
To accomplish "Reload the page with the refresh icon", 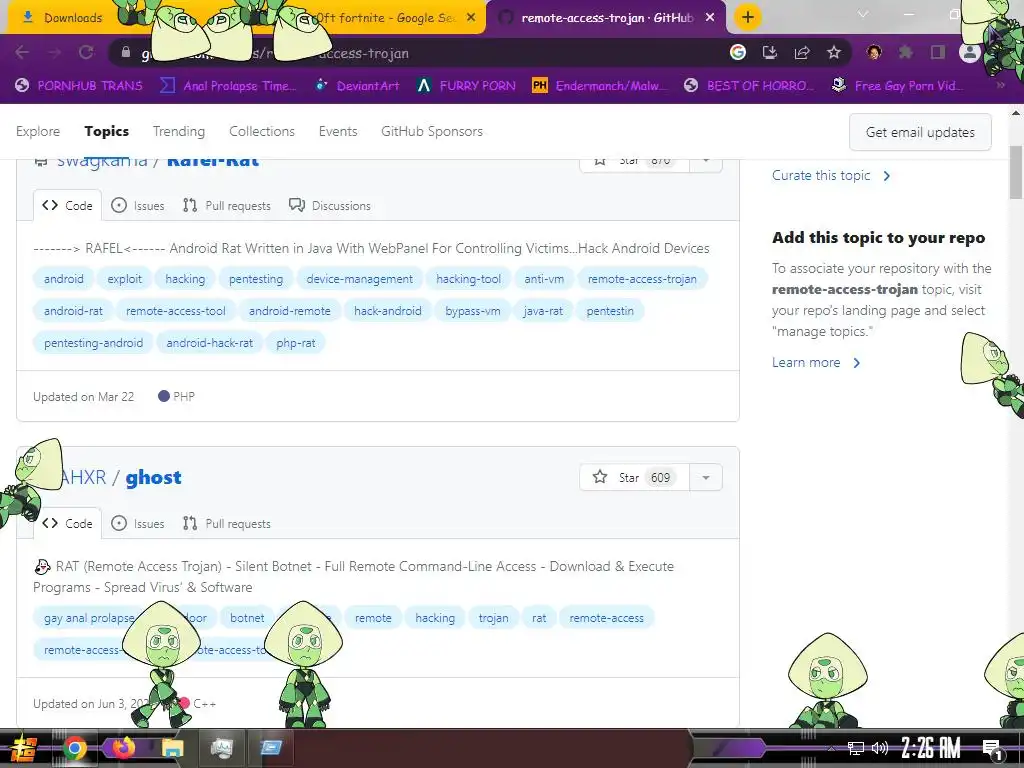I will 86,53.
